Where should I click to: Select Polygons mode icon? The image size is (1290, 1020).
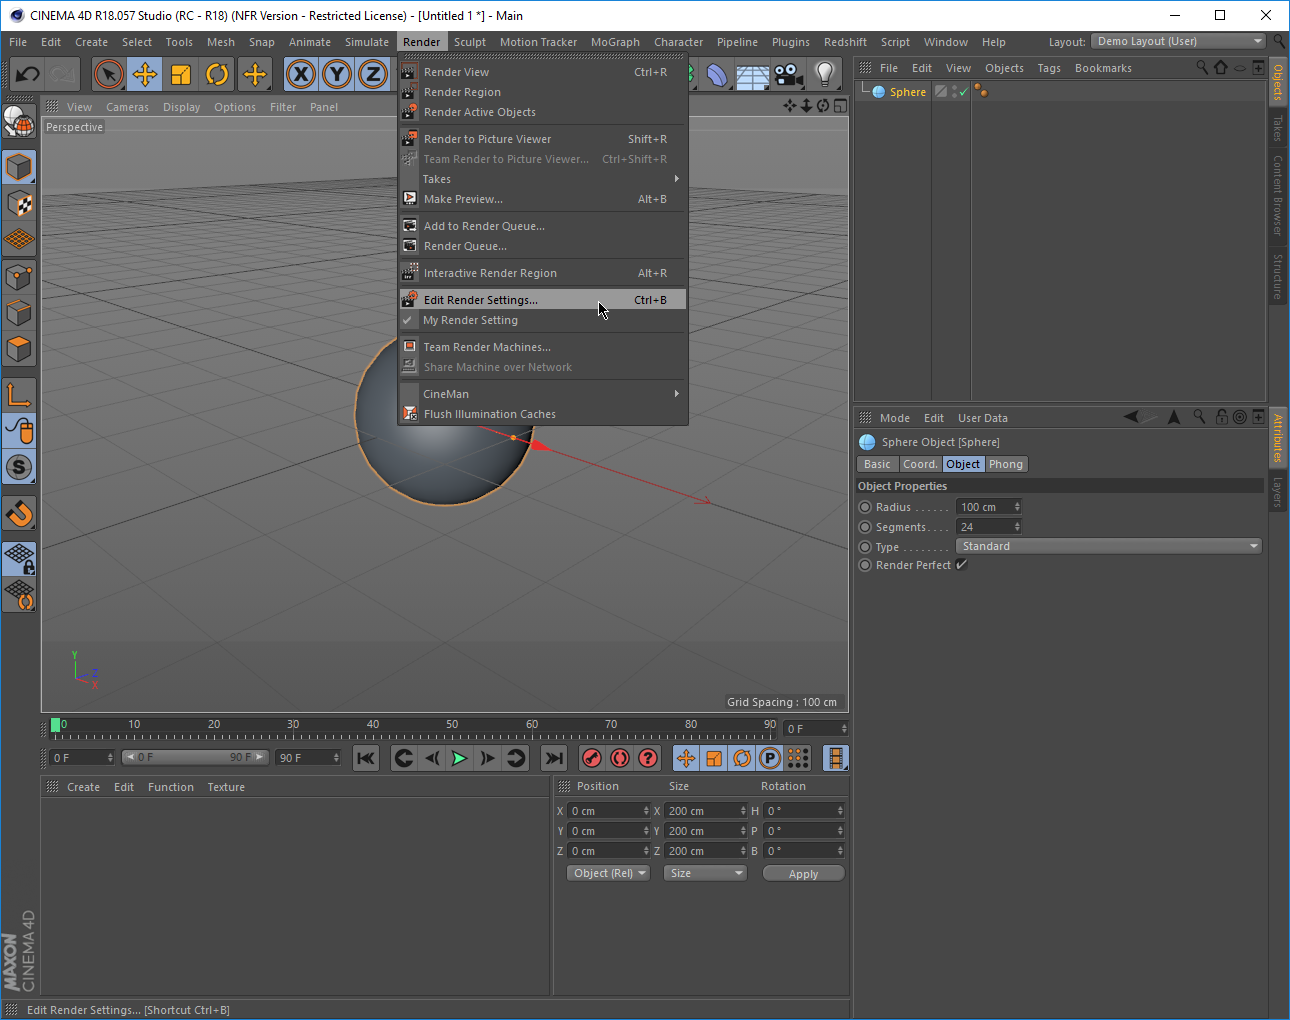pos(19,350)
